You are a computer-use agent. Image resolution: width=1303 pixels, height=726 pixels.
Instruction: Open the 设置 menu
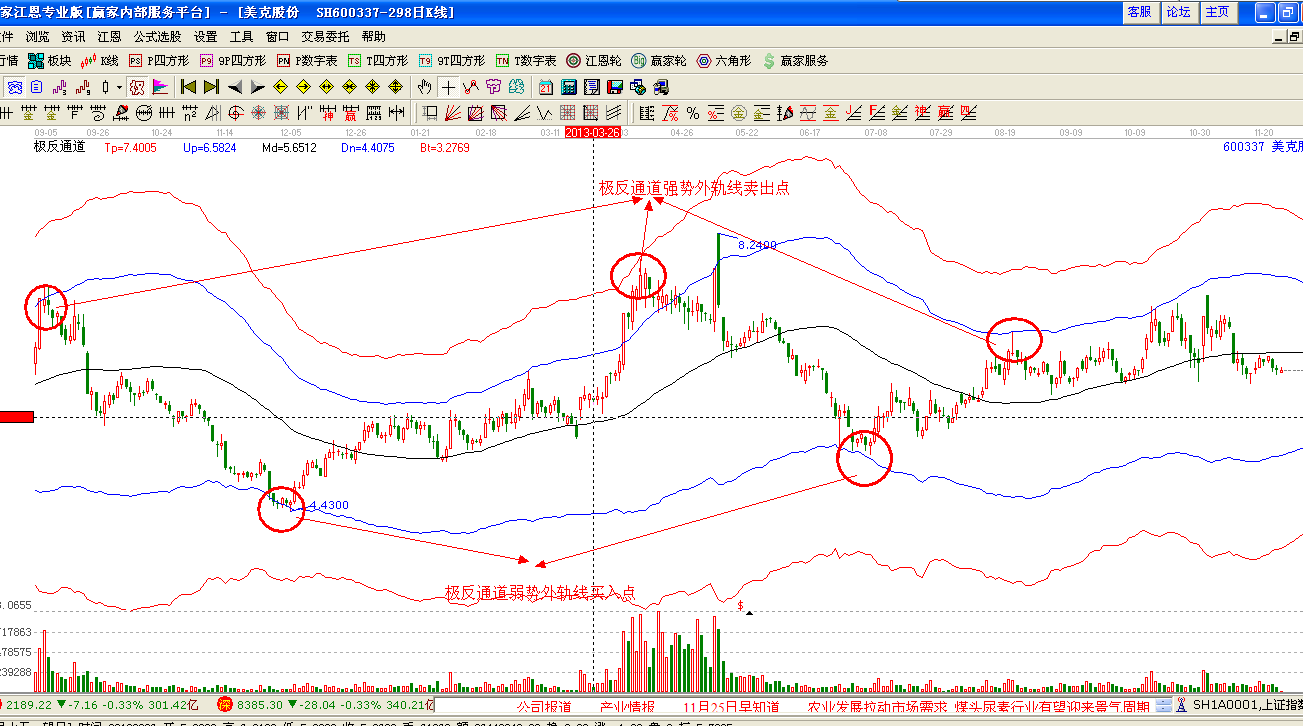click(206, 37)
